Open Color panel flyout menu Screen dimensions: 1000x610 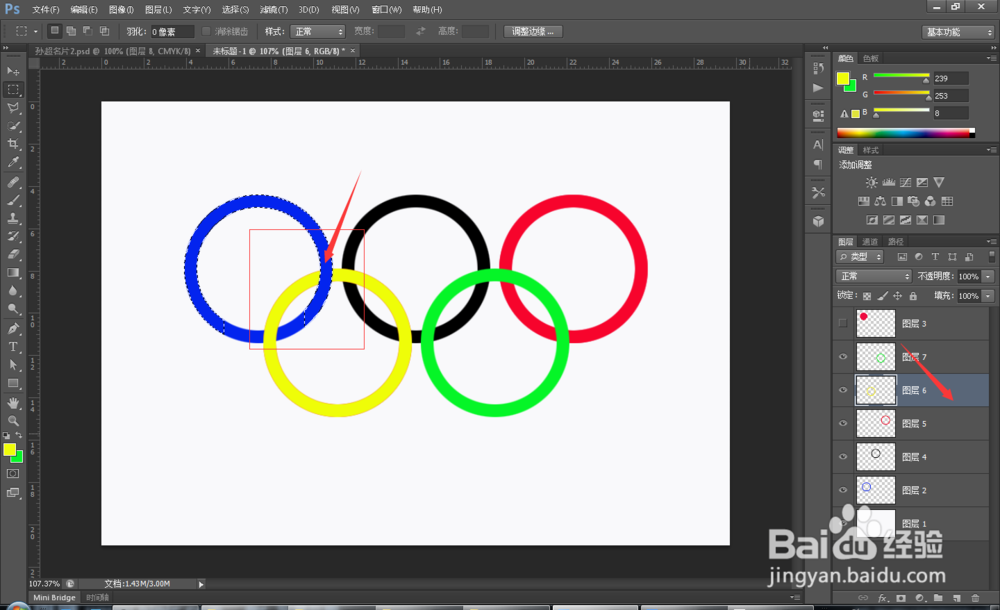click(x=990, y=58)
